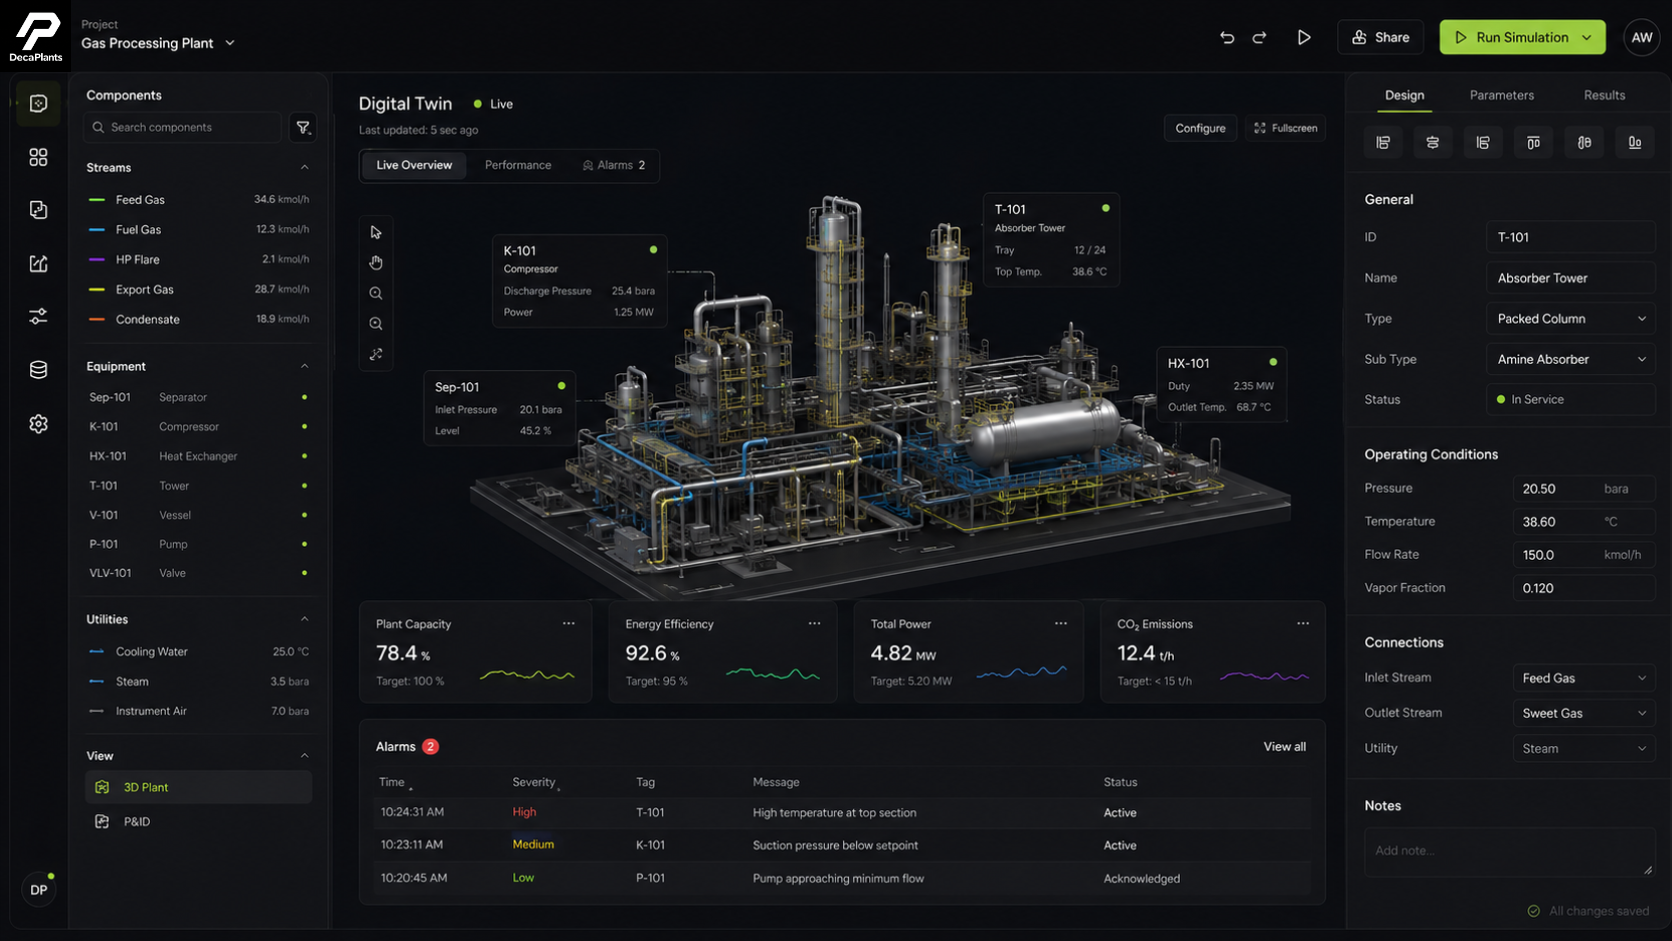This screenshot has width=1672, height=941.
Task: Select the 3D Plant view
Action: click(x=198, y=787)
